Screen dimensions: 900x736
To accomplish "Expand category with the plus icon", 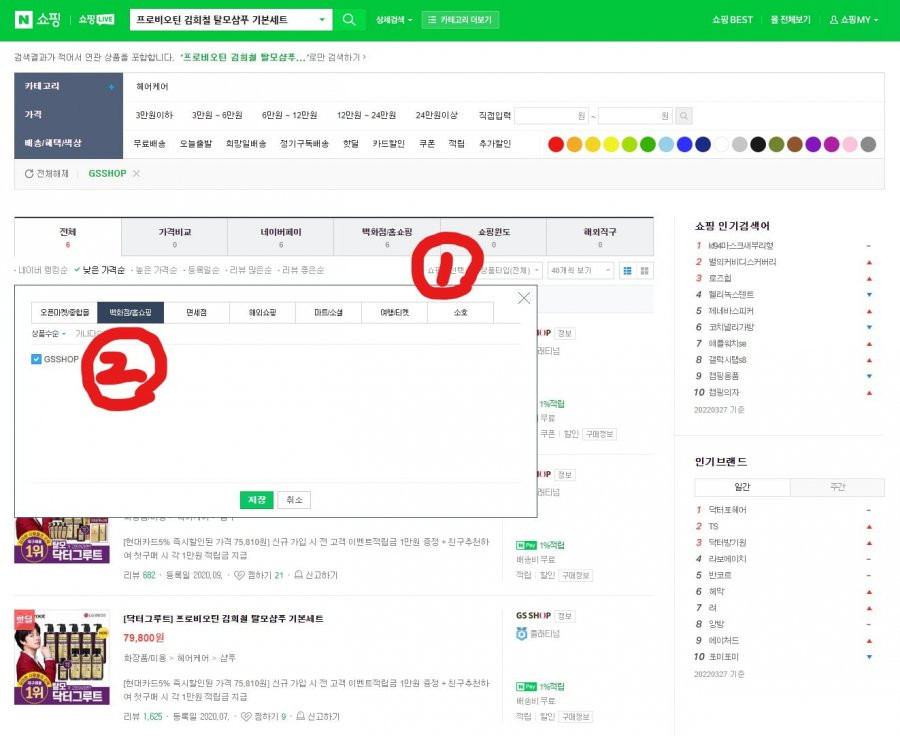I will coord(111,87).
